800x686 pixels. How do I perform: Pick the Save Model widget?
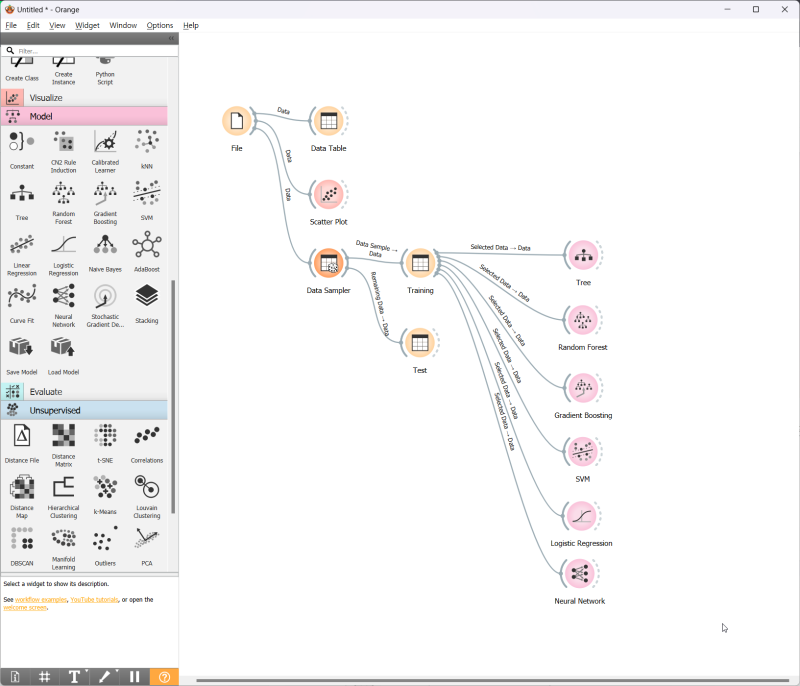point(22,355)
